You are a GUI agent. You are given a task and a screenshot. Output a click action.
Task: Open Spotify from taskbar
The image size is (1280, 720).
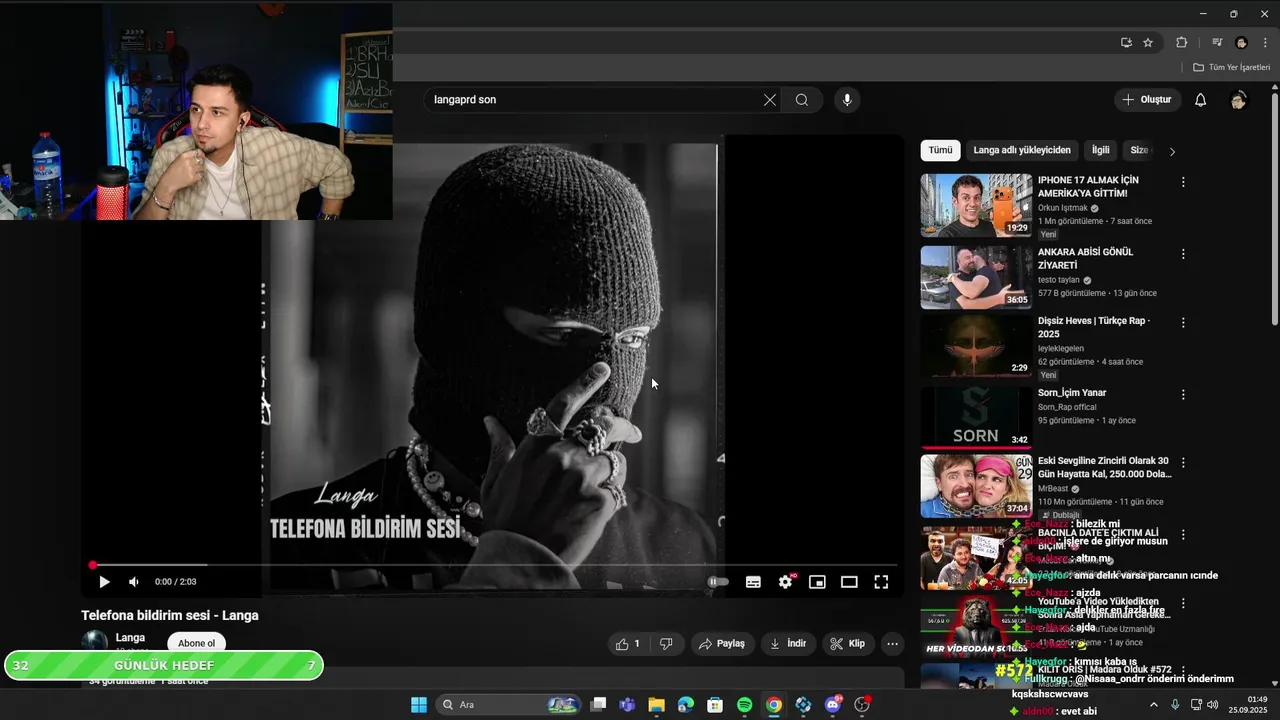click(744, 705)
